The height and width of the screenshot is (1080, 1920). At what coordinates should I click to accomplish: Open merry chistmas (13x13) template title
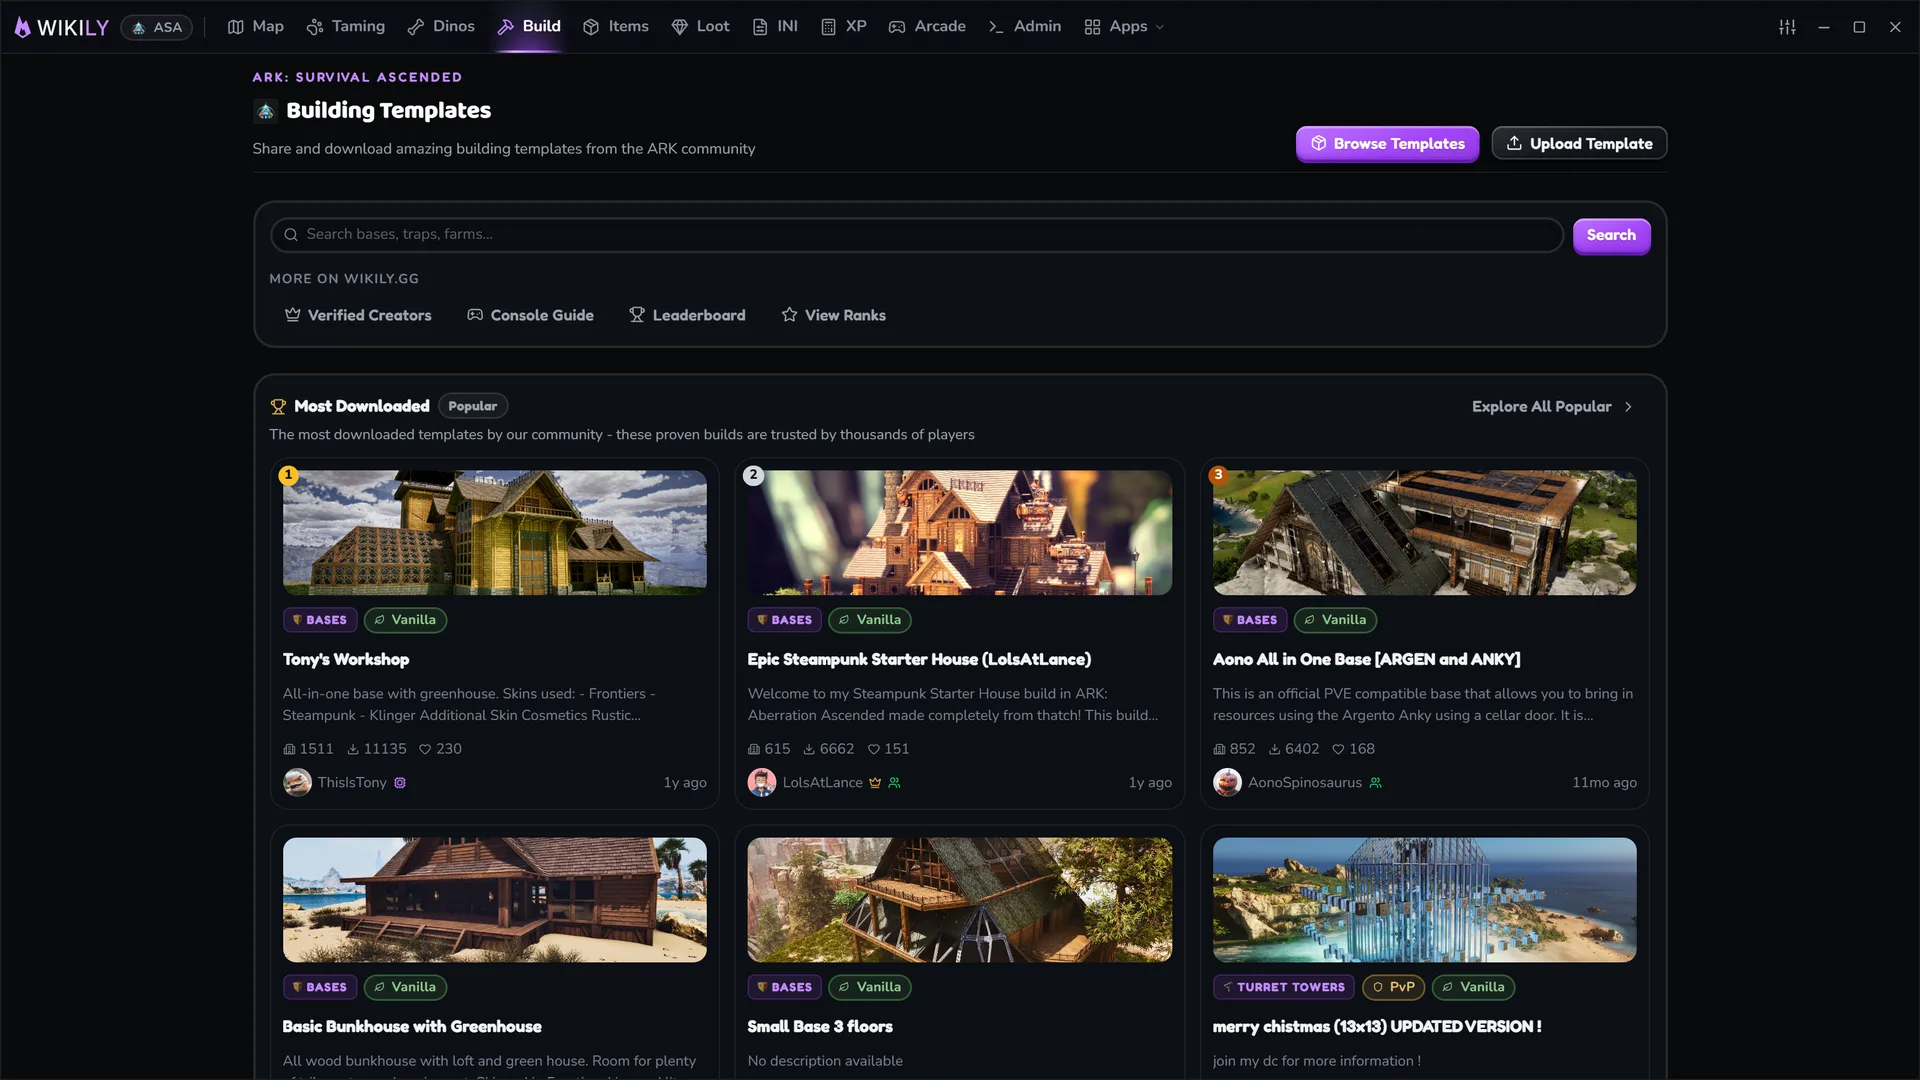coord(1377,1027)
